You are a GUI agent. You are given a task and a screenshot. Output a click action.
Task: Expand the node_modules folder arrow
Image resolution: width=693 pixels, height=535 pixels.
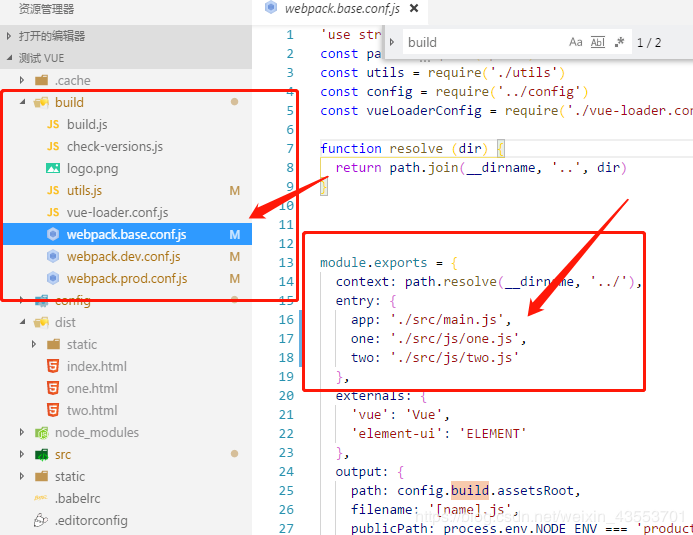click(x=22, y=433)
